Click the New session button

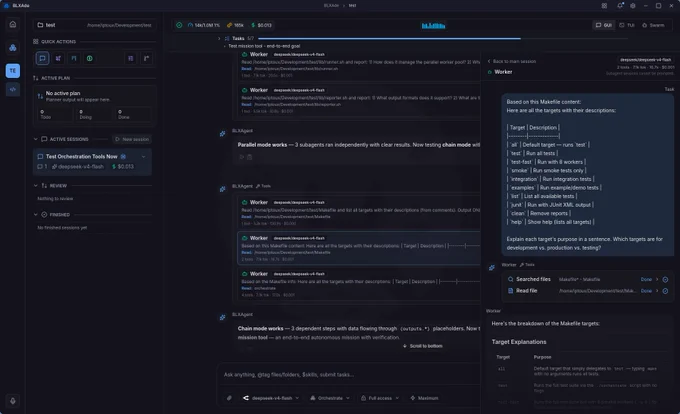132,139
